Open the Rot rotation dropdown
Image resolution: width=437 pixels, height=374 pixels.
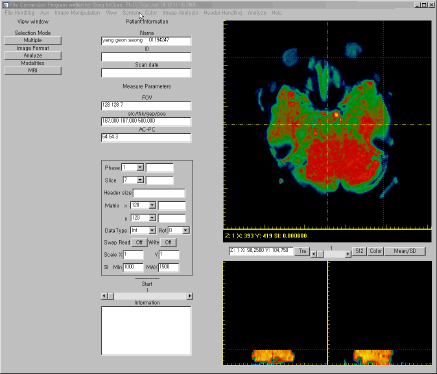tap(186, 230)
